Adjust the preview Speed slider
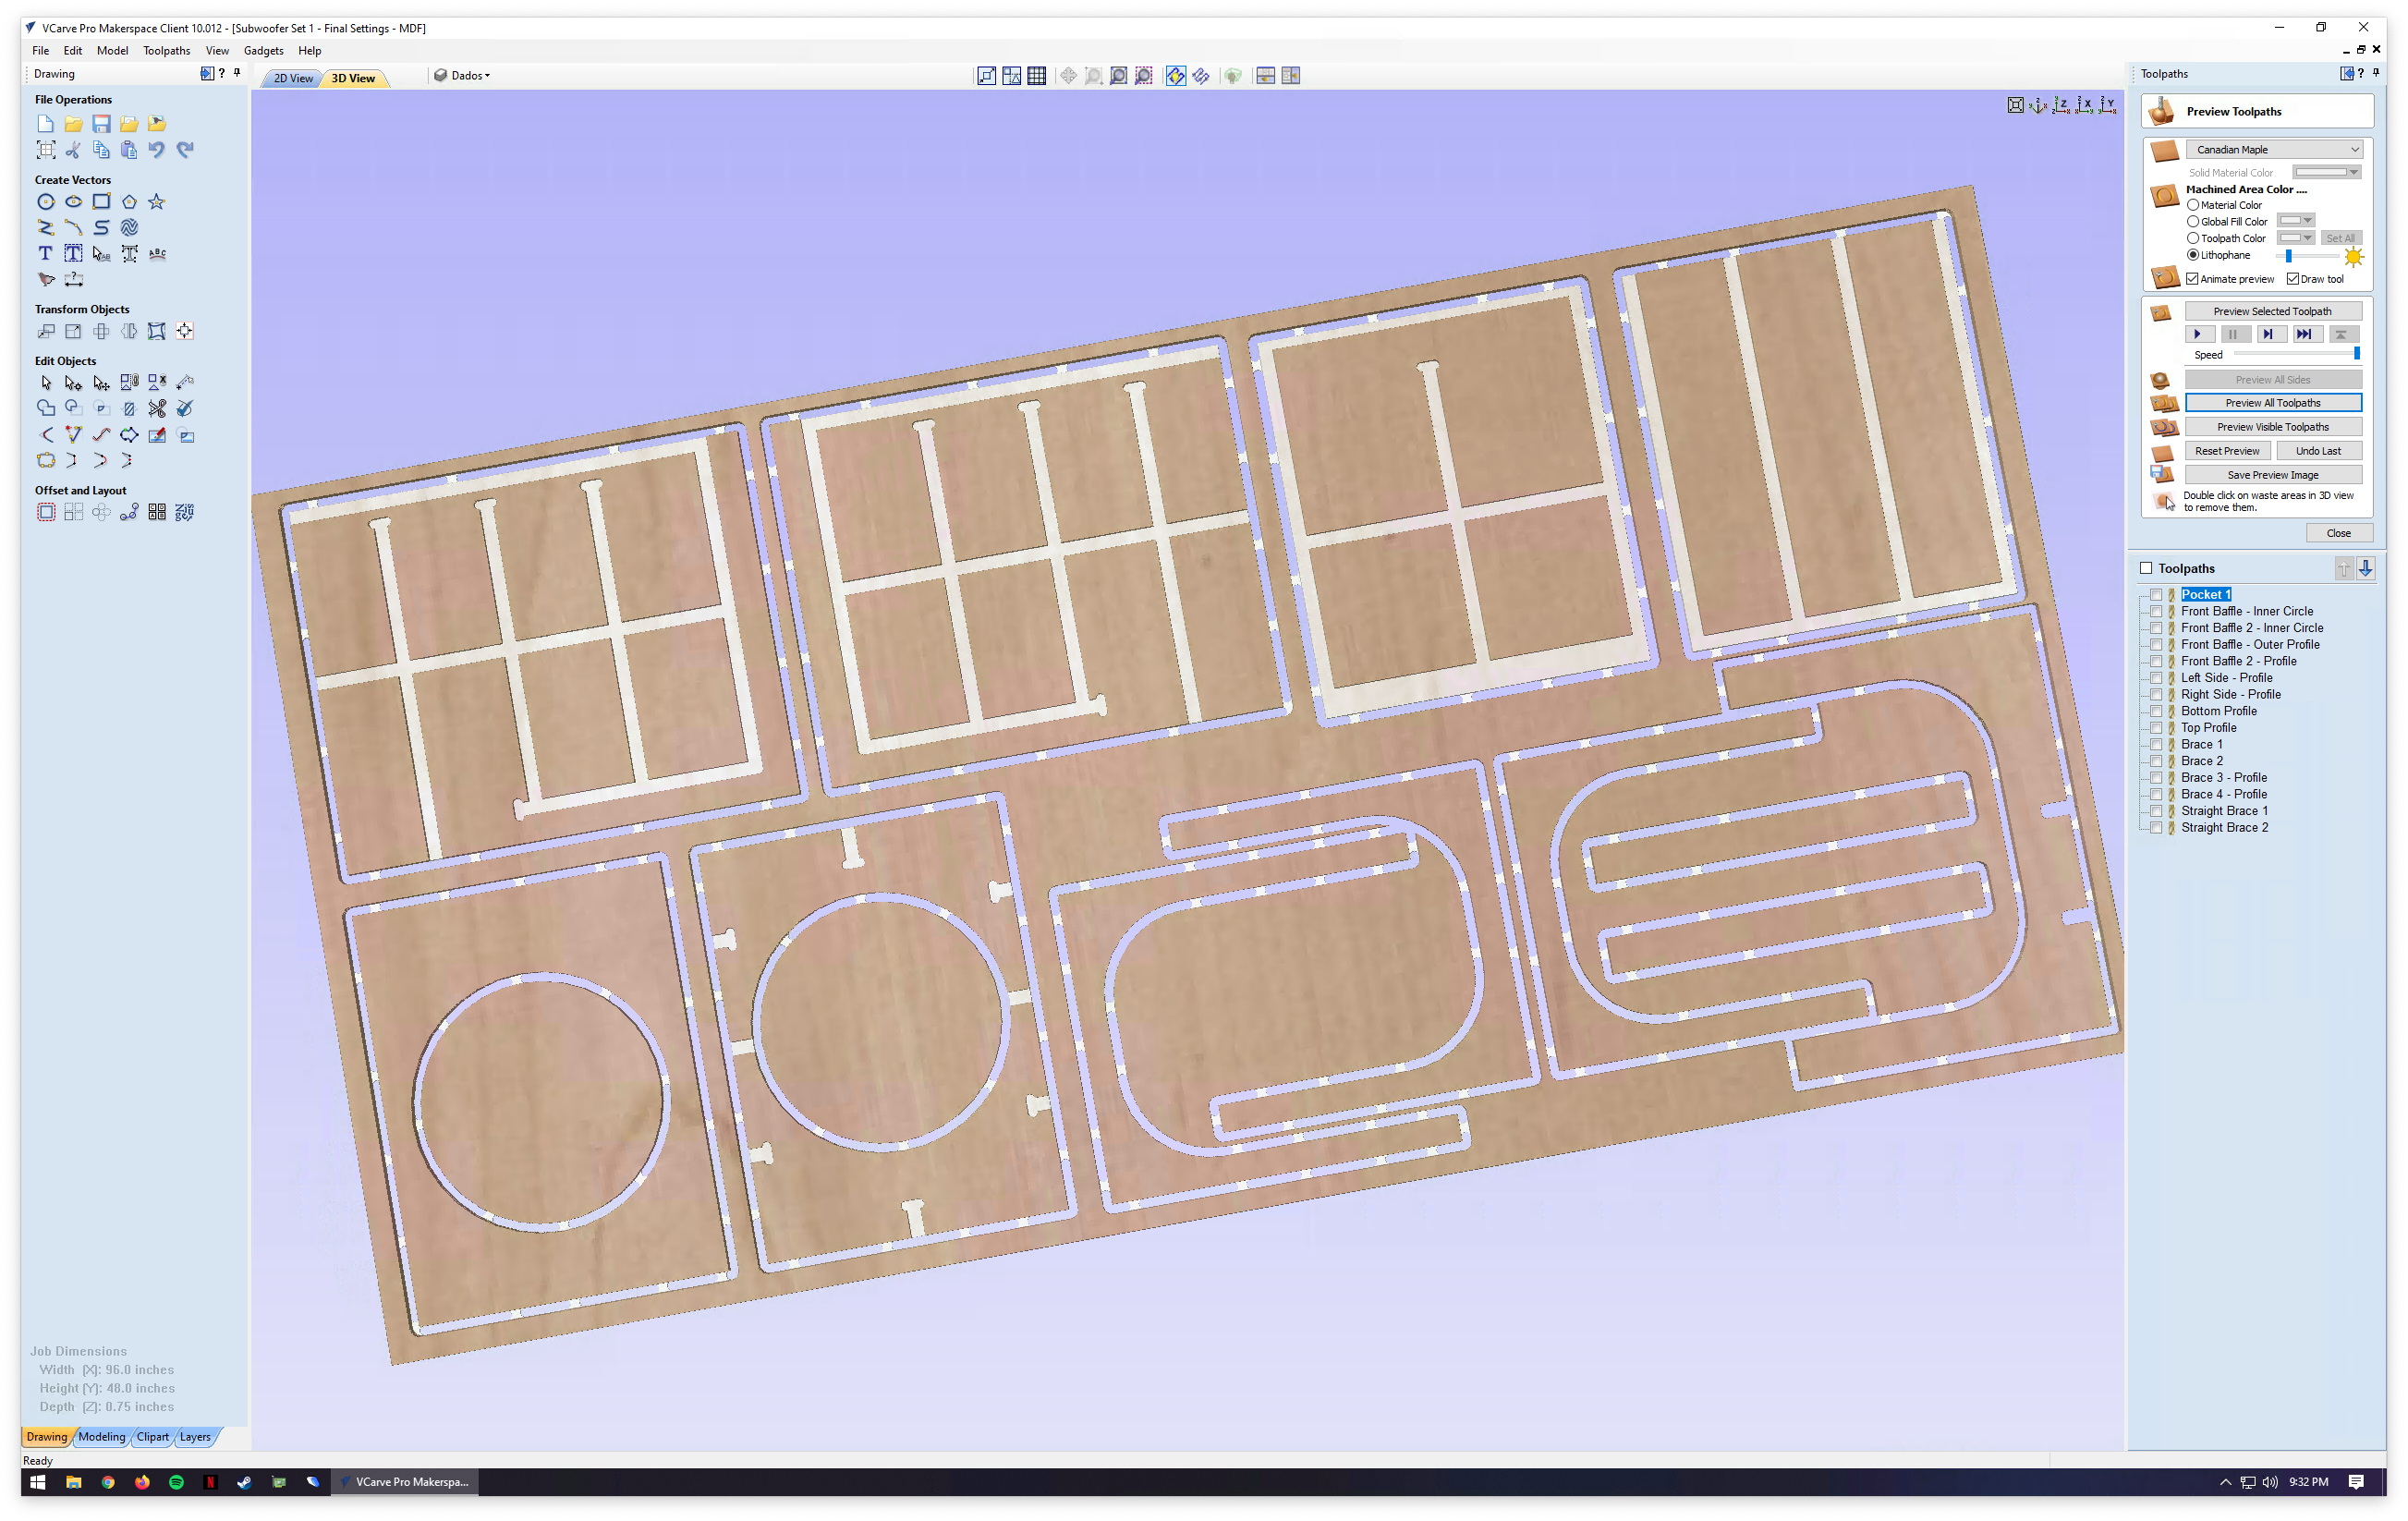Viewport: 2408px width, 1521px height. (2356, 354)
